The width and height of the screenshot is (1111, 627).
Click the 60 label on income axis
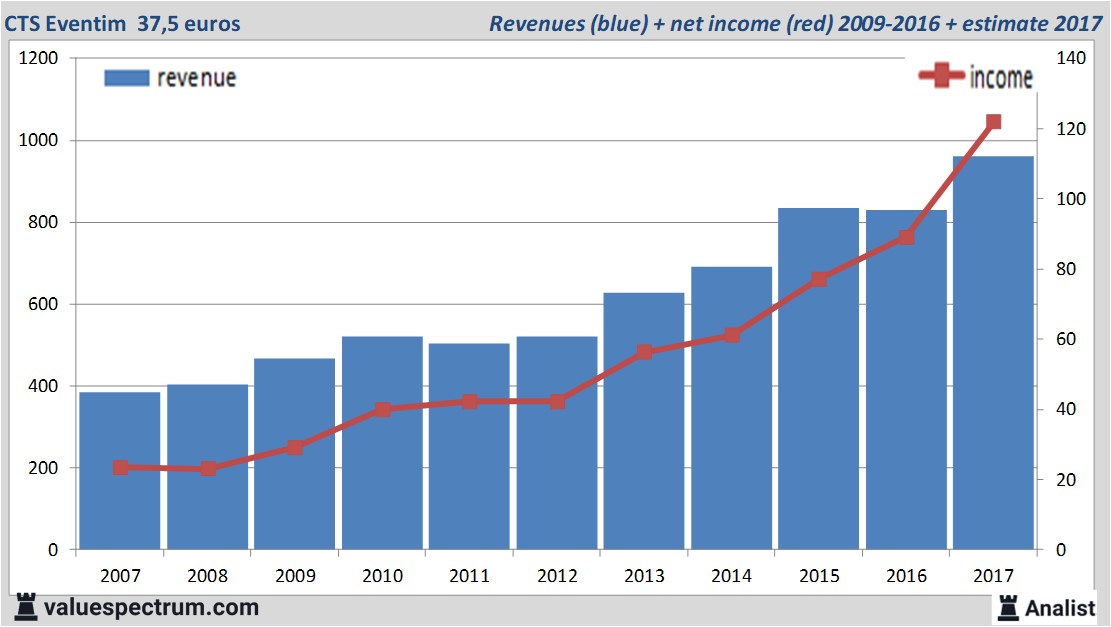pyautogui.click(x=1066, y=339)
